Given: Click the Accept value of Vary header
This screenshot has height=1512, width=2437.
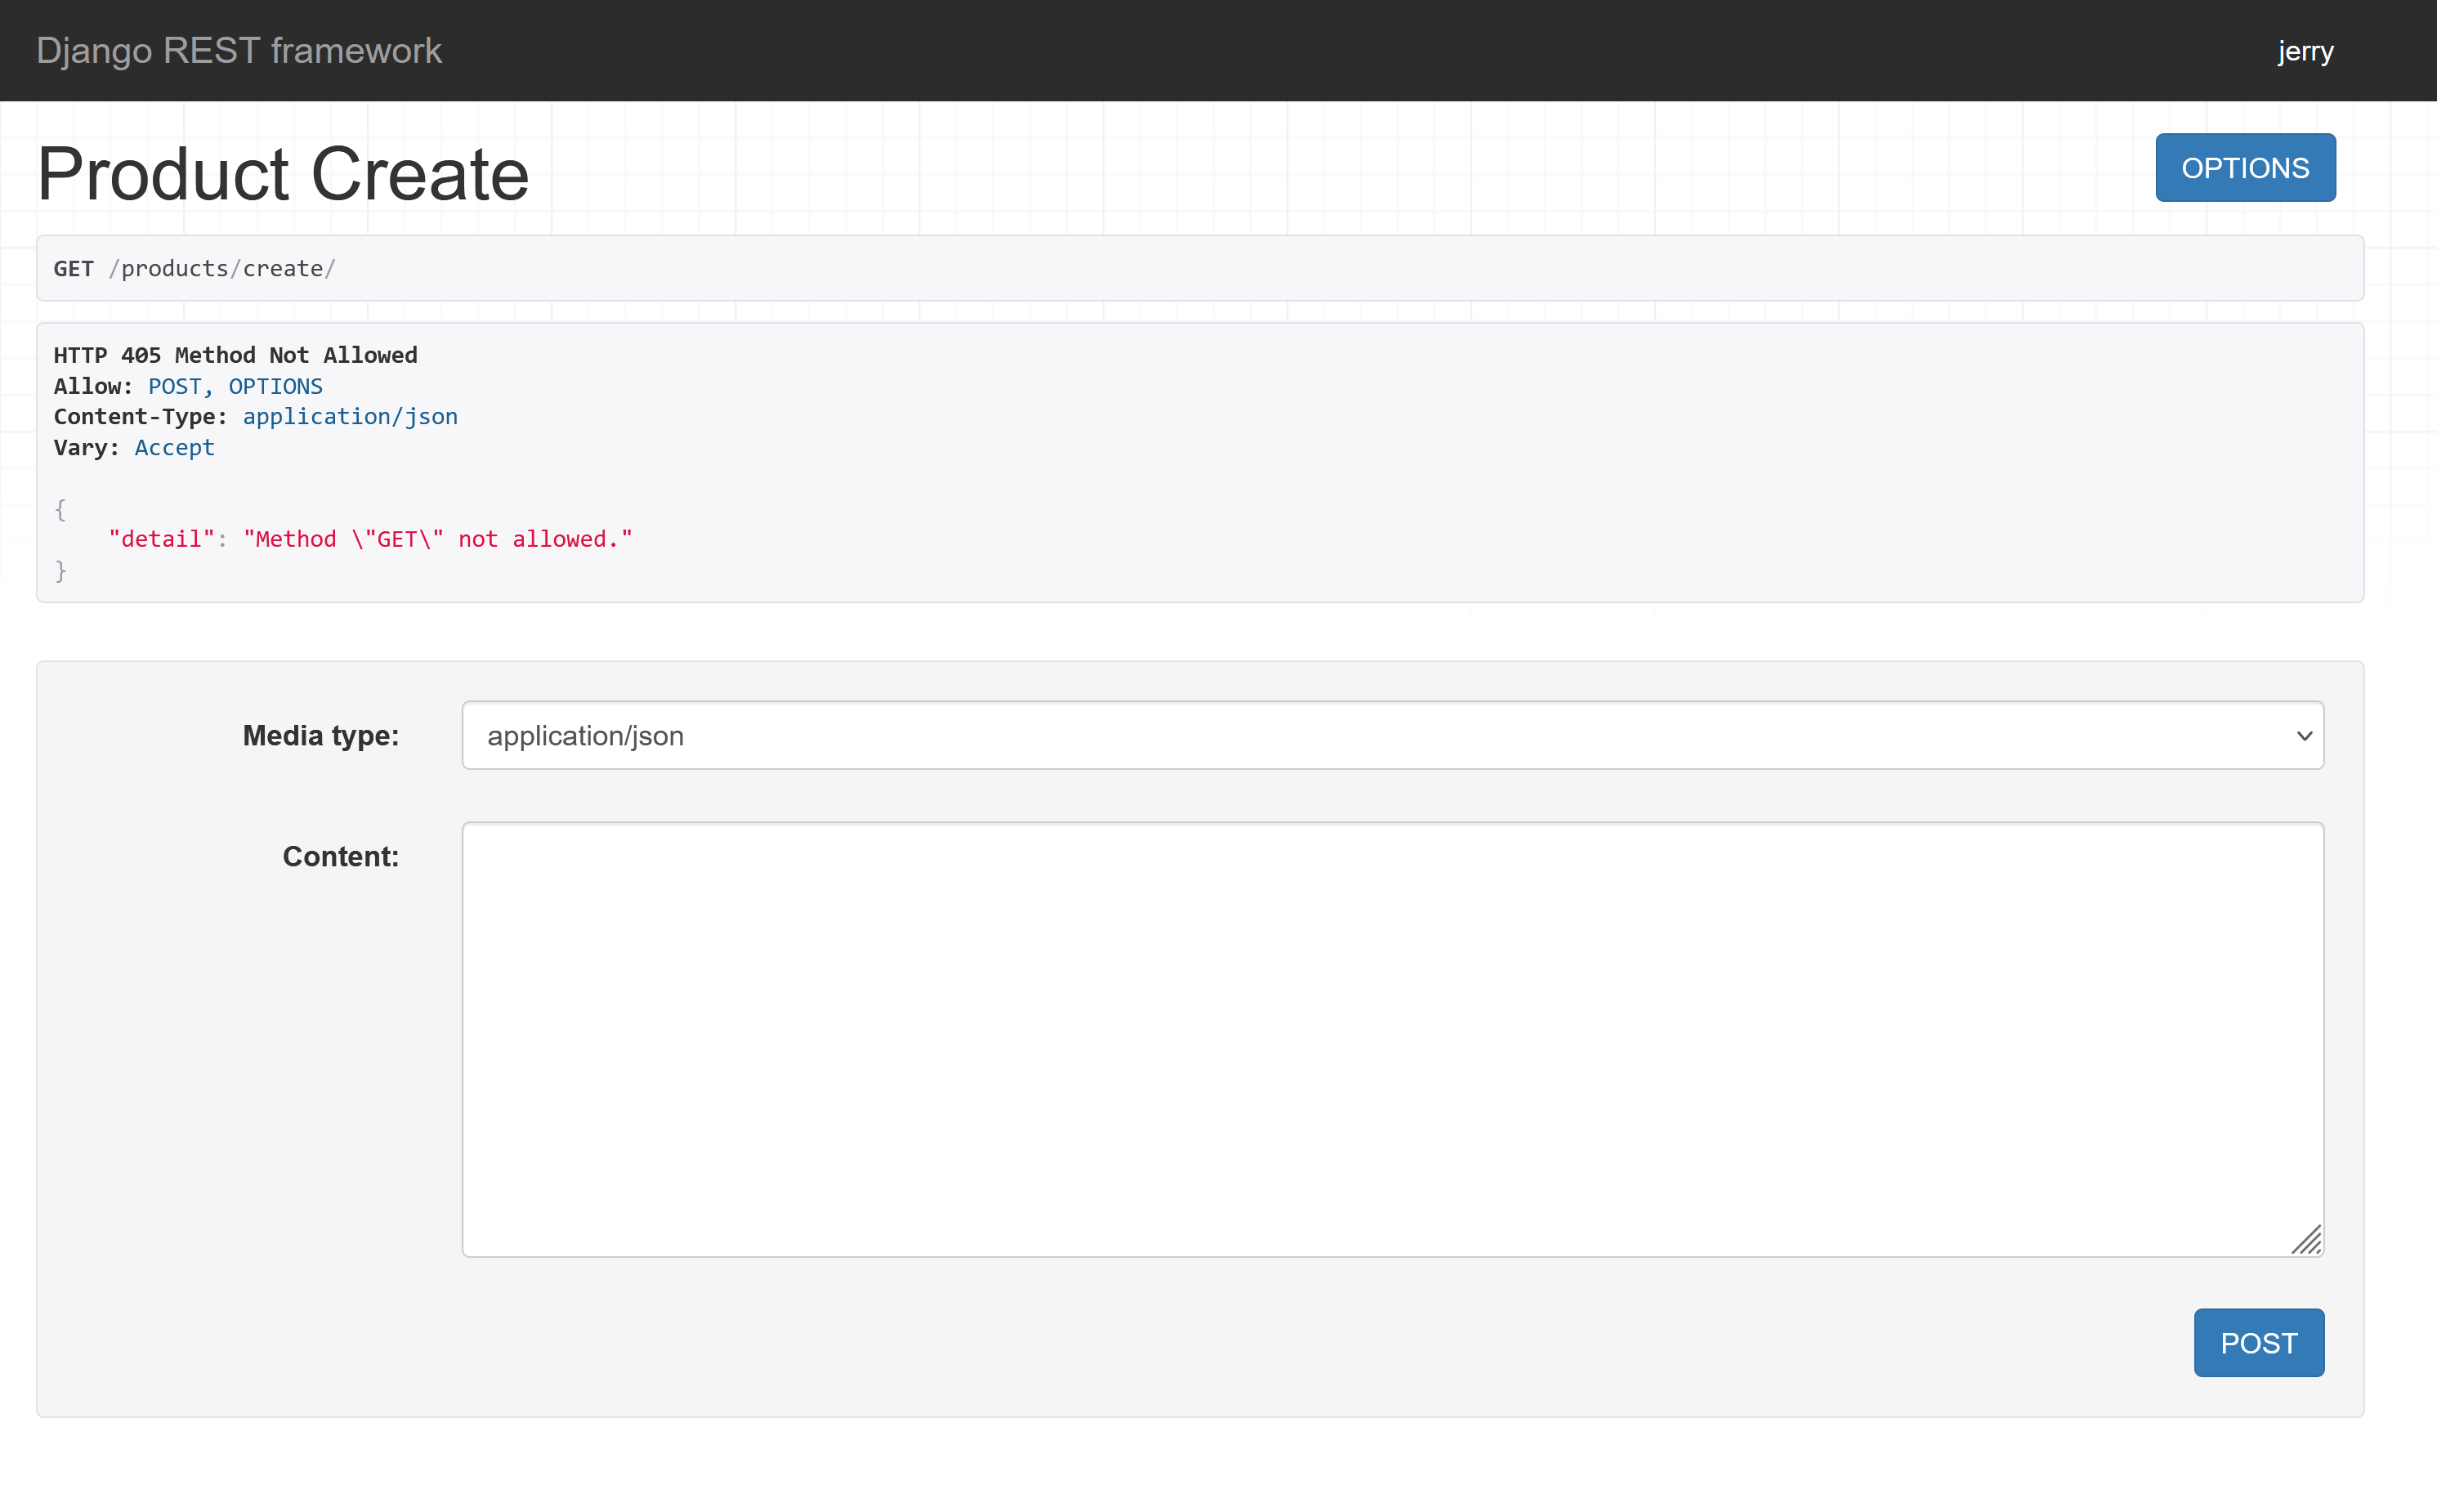Looking at the screenshot, I should click(x=174, y=448).
